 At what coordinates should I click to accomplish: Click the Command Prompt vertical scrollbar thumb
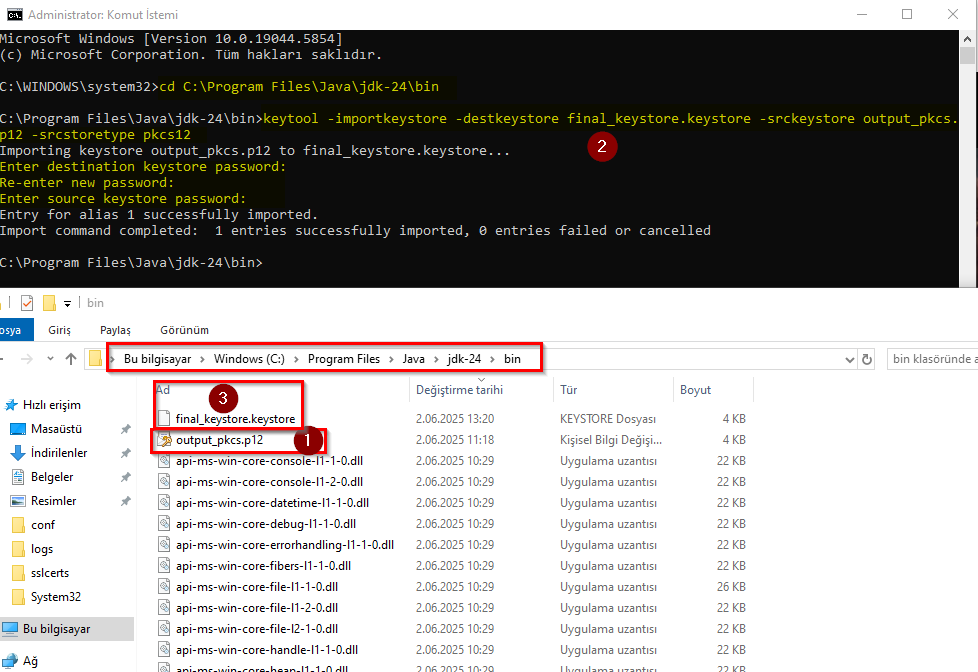(967, 55)
